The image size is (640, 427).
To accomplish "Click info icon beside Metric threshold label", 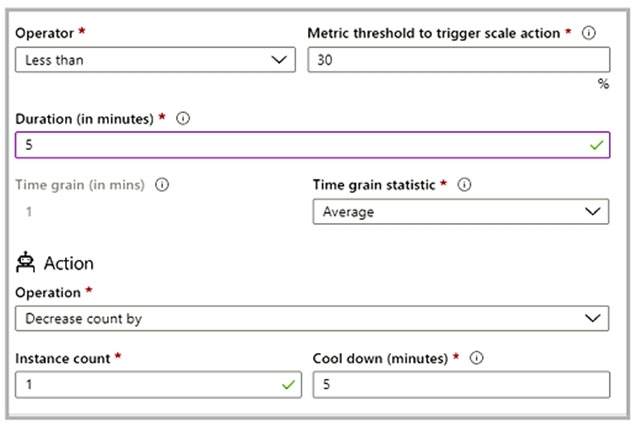I will click(589, 33).
